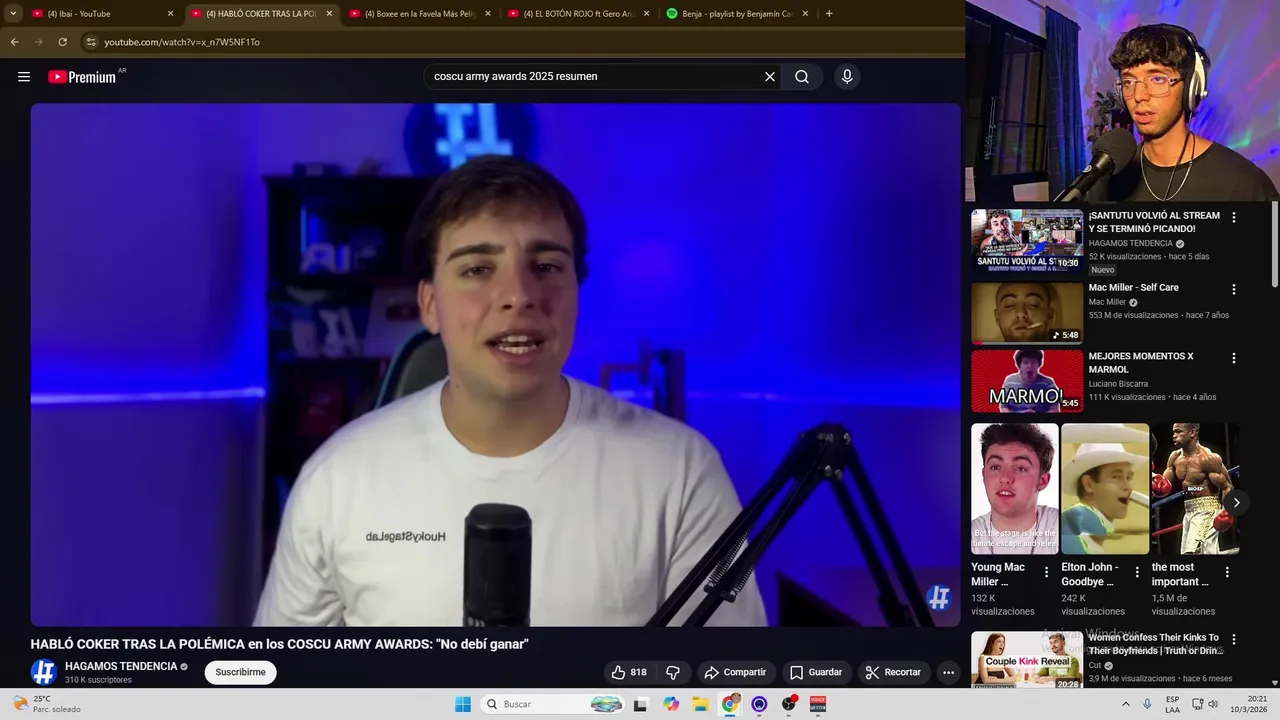Screen dimensions: 1280x720
Task: Switch to Boxee en la Favela tab
Action: (x=419, y=14)
